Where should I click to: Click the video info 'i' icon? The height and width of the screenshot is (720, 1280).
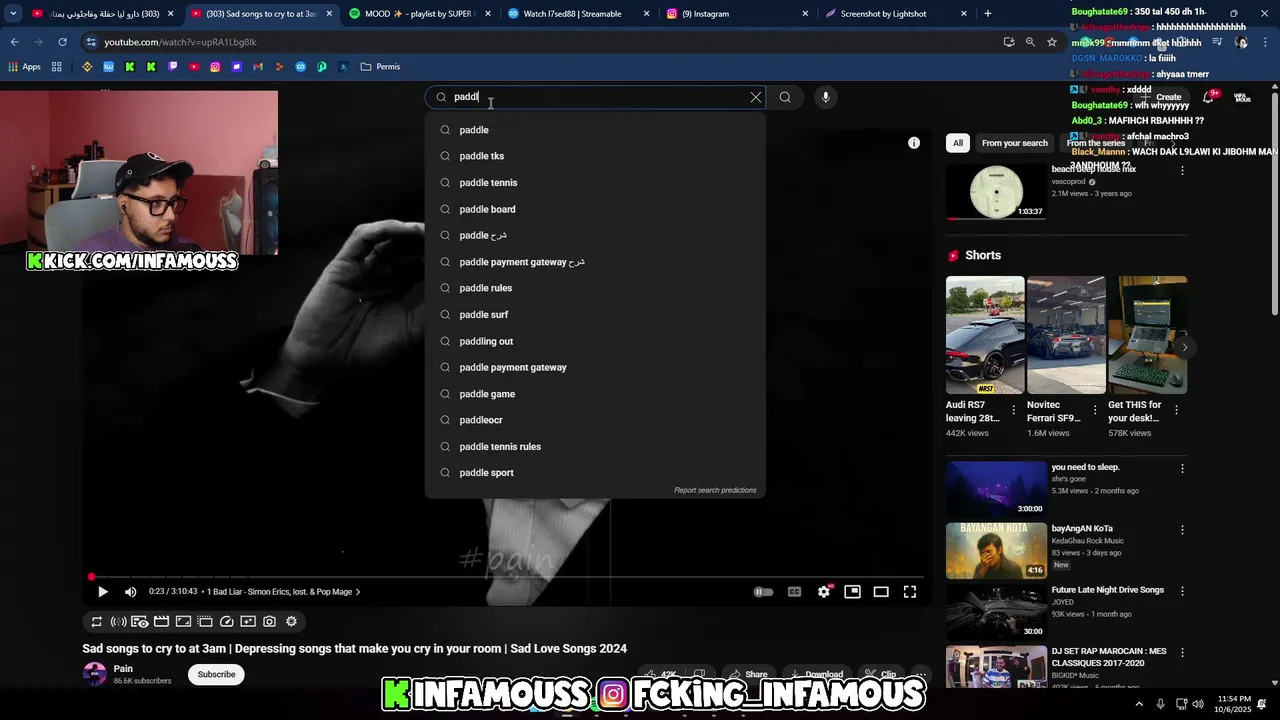[x=913, y=143]
